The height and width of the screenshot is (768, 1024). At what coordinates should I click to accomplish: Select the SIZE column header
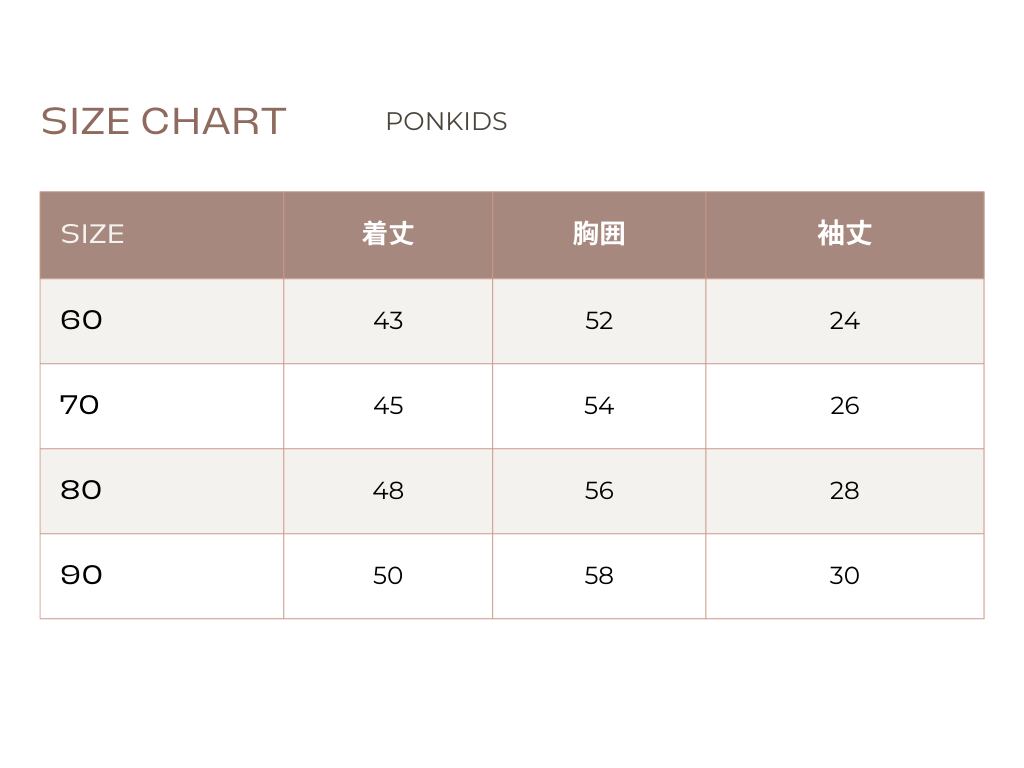(93, 234)
